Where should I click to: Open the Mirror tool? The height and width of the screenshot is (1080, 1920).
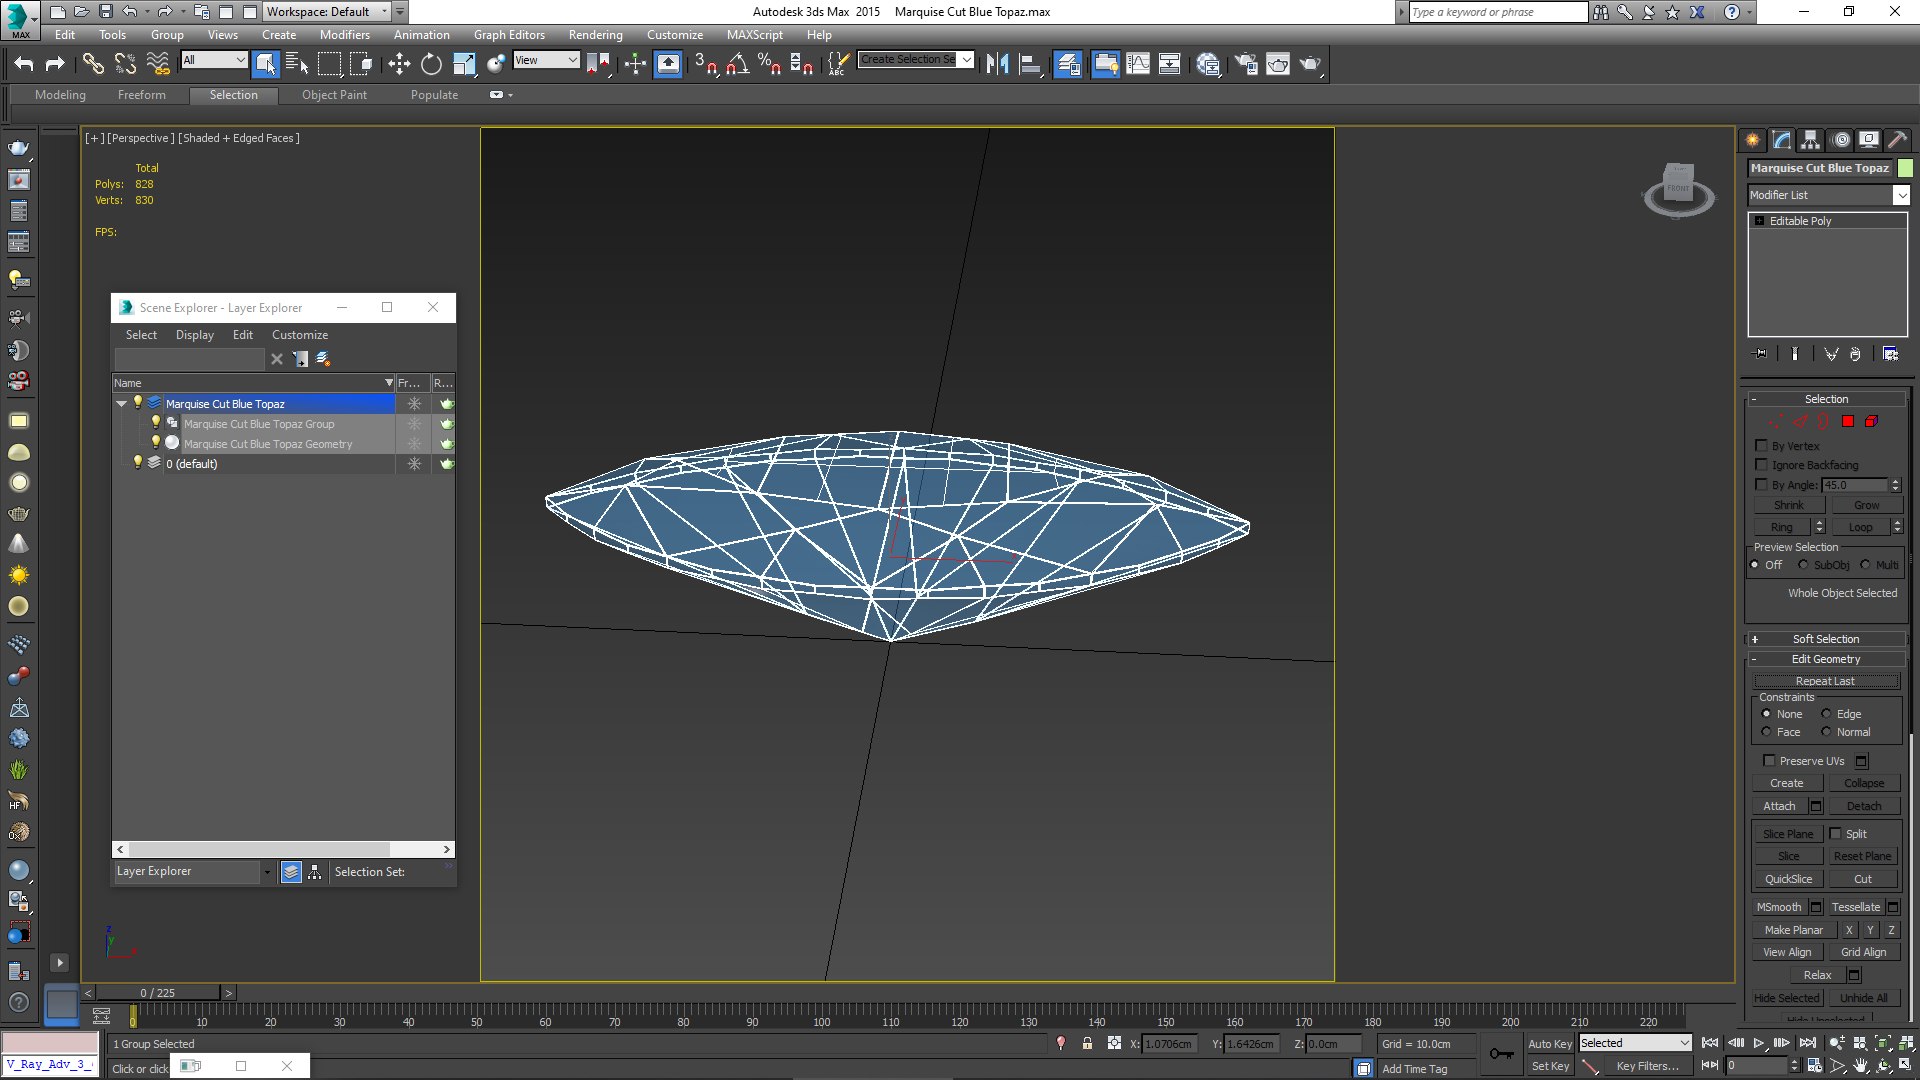(x=997, y=64)
